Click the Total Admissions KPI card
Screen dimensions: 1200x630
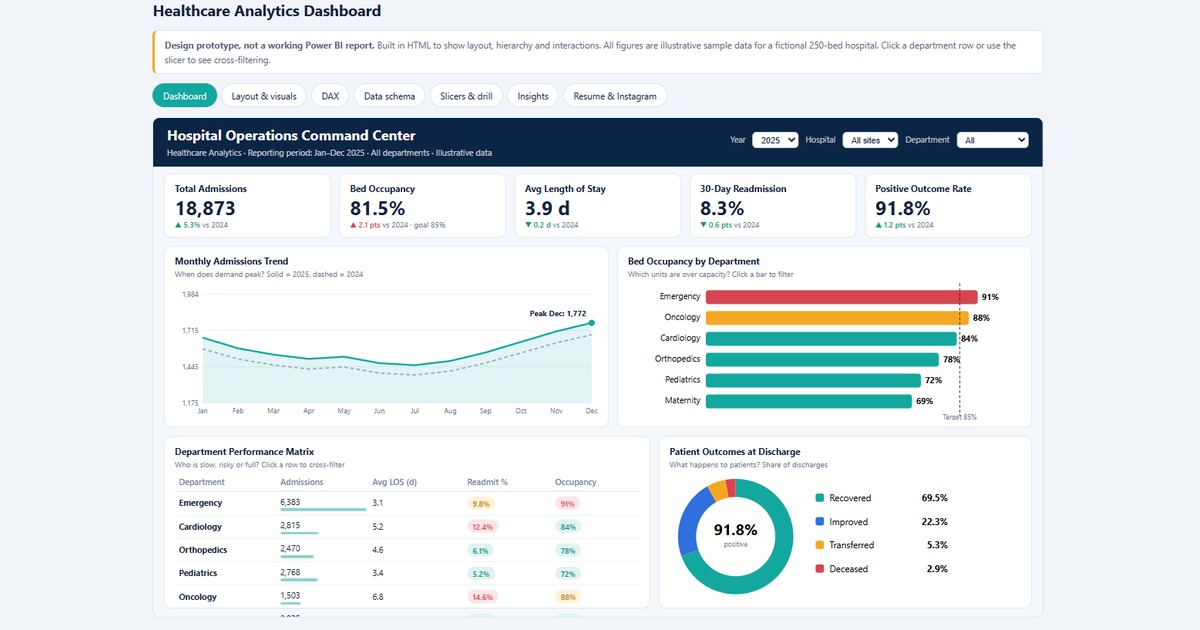click(247, 206)
